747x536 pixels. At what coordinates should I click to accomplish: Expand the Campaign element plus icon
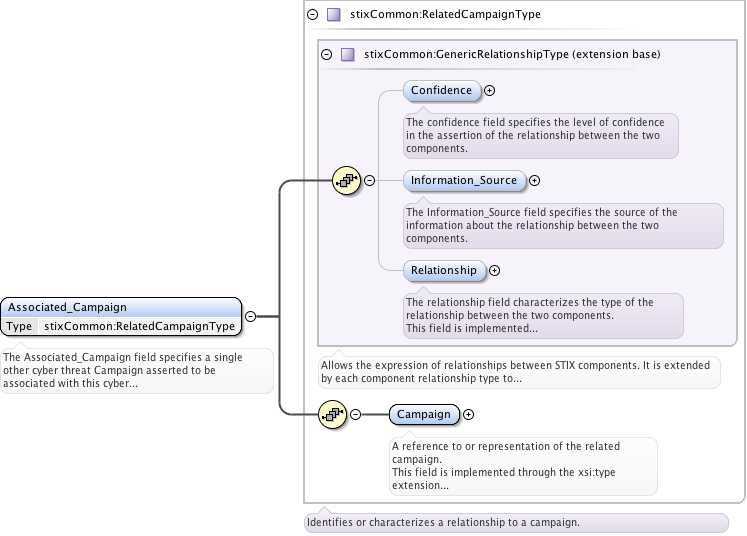(468, 414)
